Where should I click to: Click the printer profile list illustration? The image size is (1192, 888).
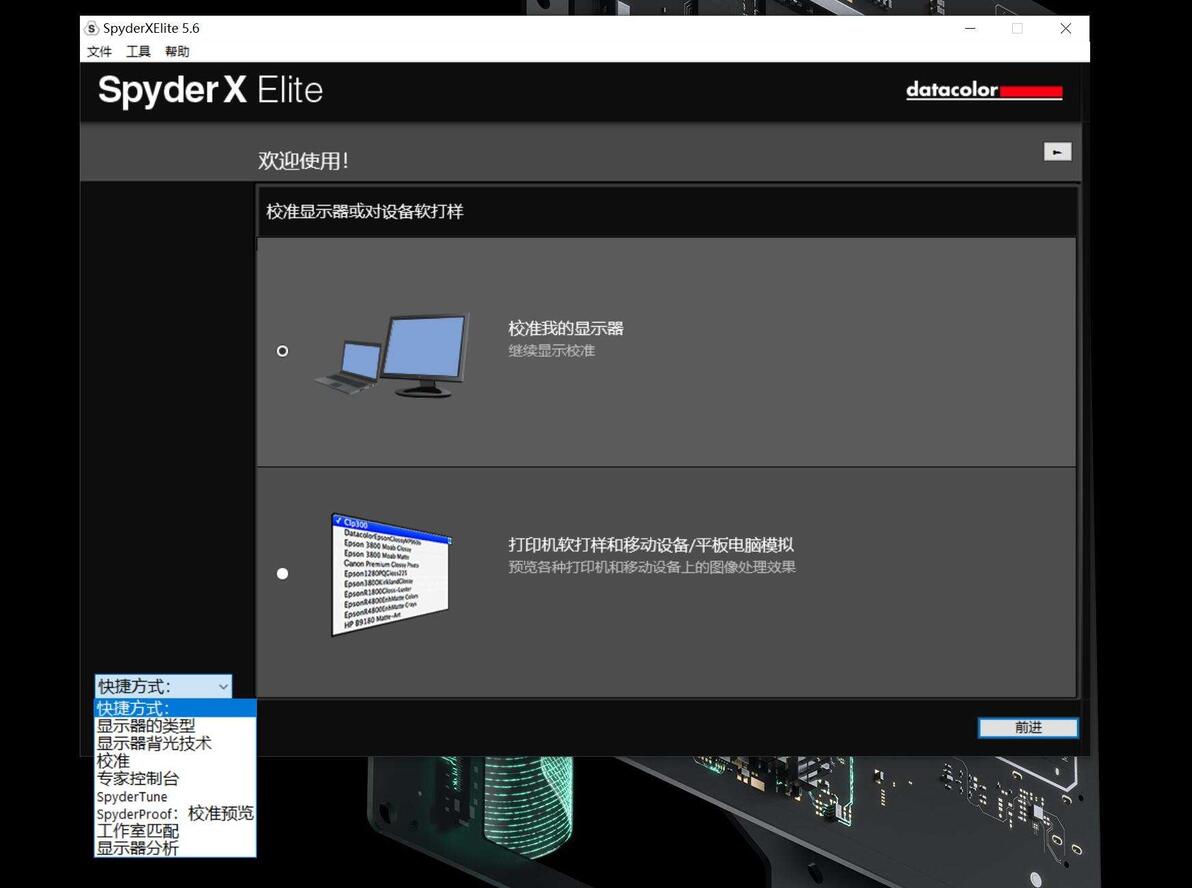pyautogui.click(x=392, y=575)
